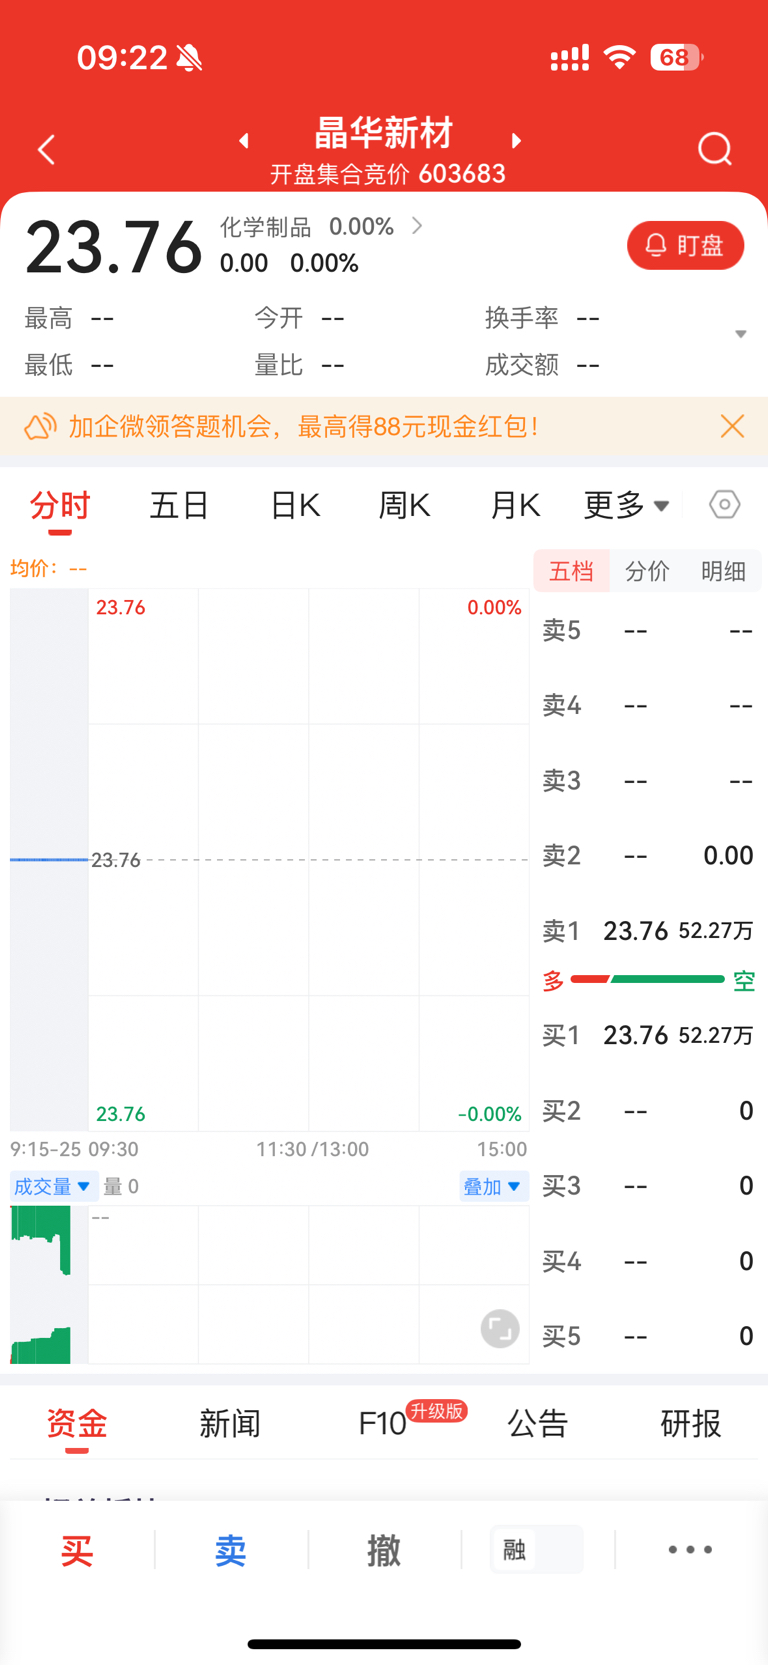Tap the muted bell status icon
769x1665 pixels.
(189, 58)
